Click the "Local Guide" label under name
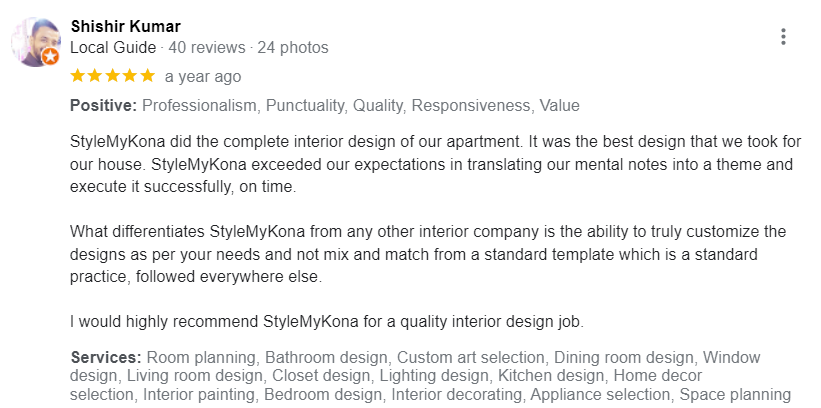 (113, 47)
